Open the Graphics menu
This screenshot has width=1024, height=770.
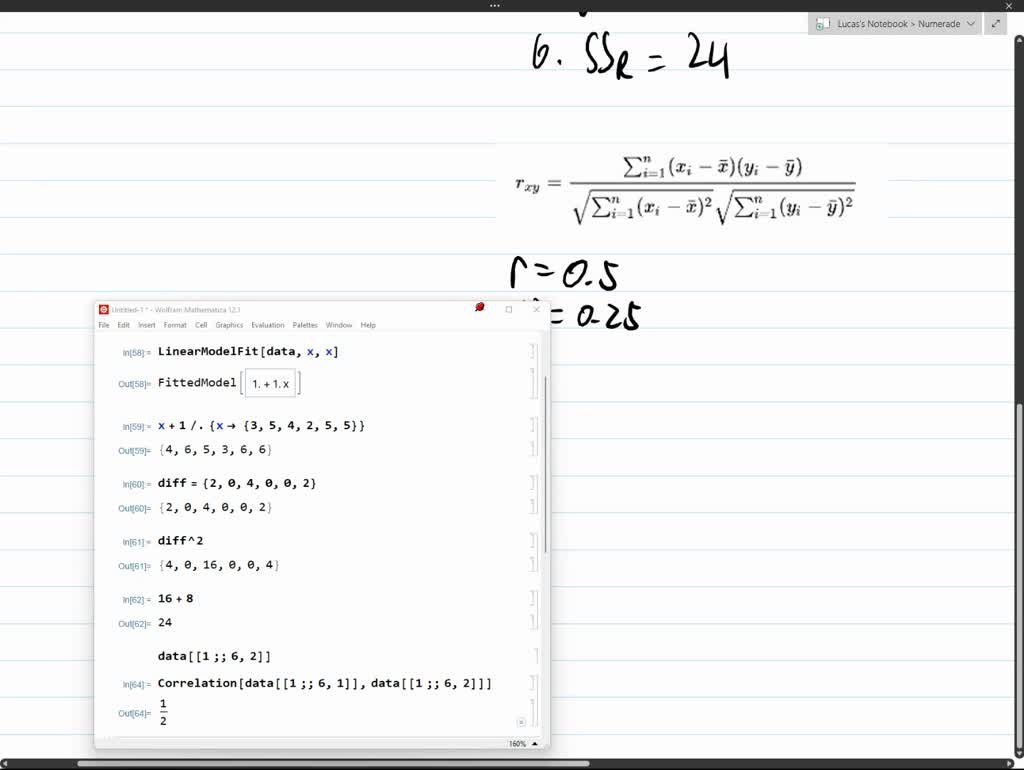coord(229,324)
